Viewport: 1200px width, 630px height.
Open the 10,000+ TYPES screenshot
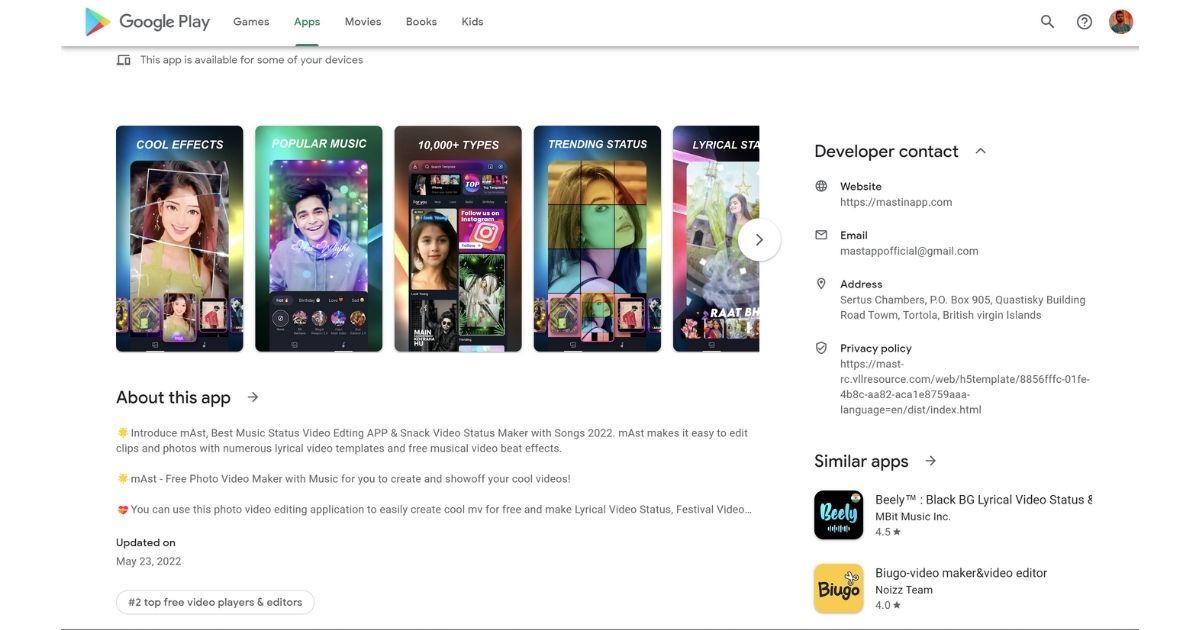click(458, 239)
